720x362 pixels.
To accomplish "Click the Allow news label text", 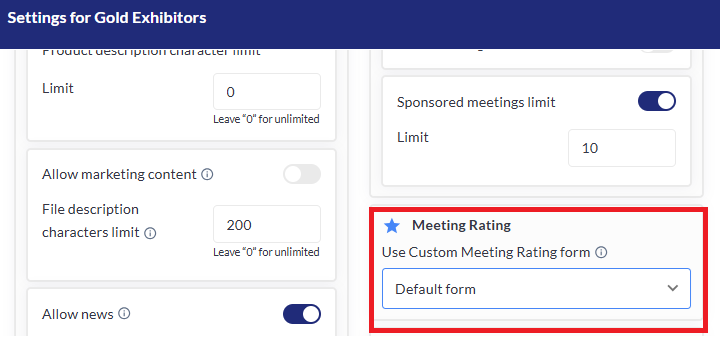I will tap(78, 314).
